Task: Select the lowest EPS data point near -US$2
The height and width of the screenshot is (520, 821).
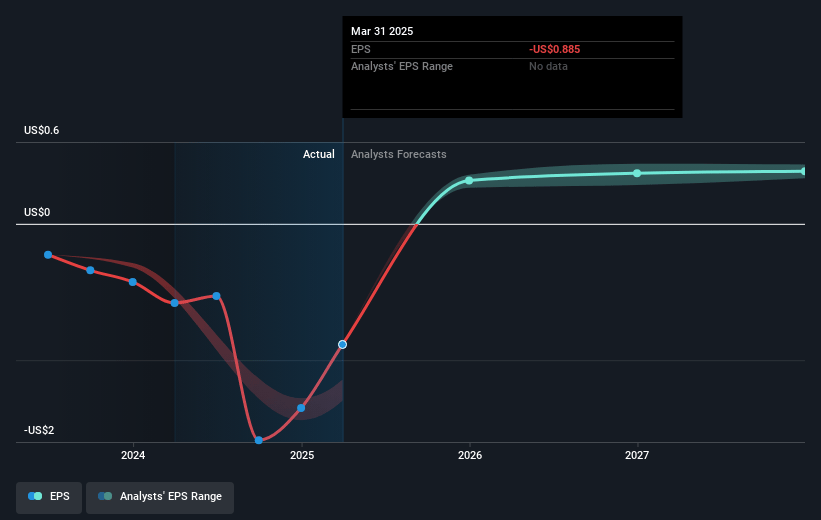Action: 259,440
